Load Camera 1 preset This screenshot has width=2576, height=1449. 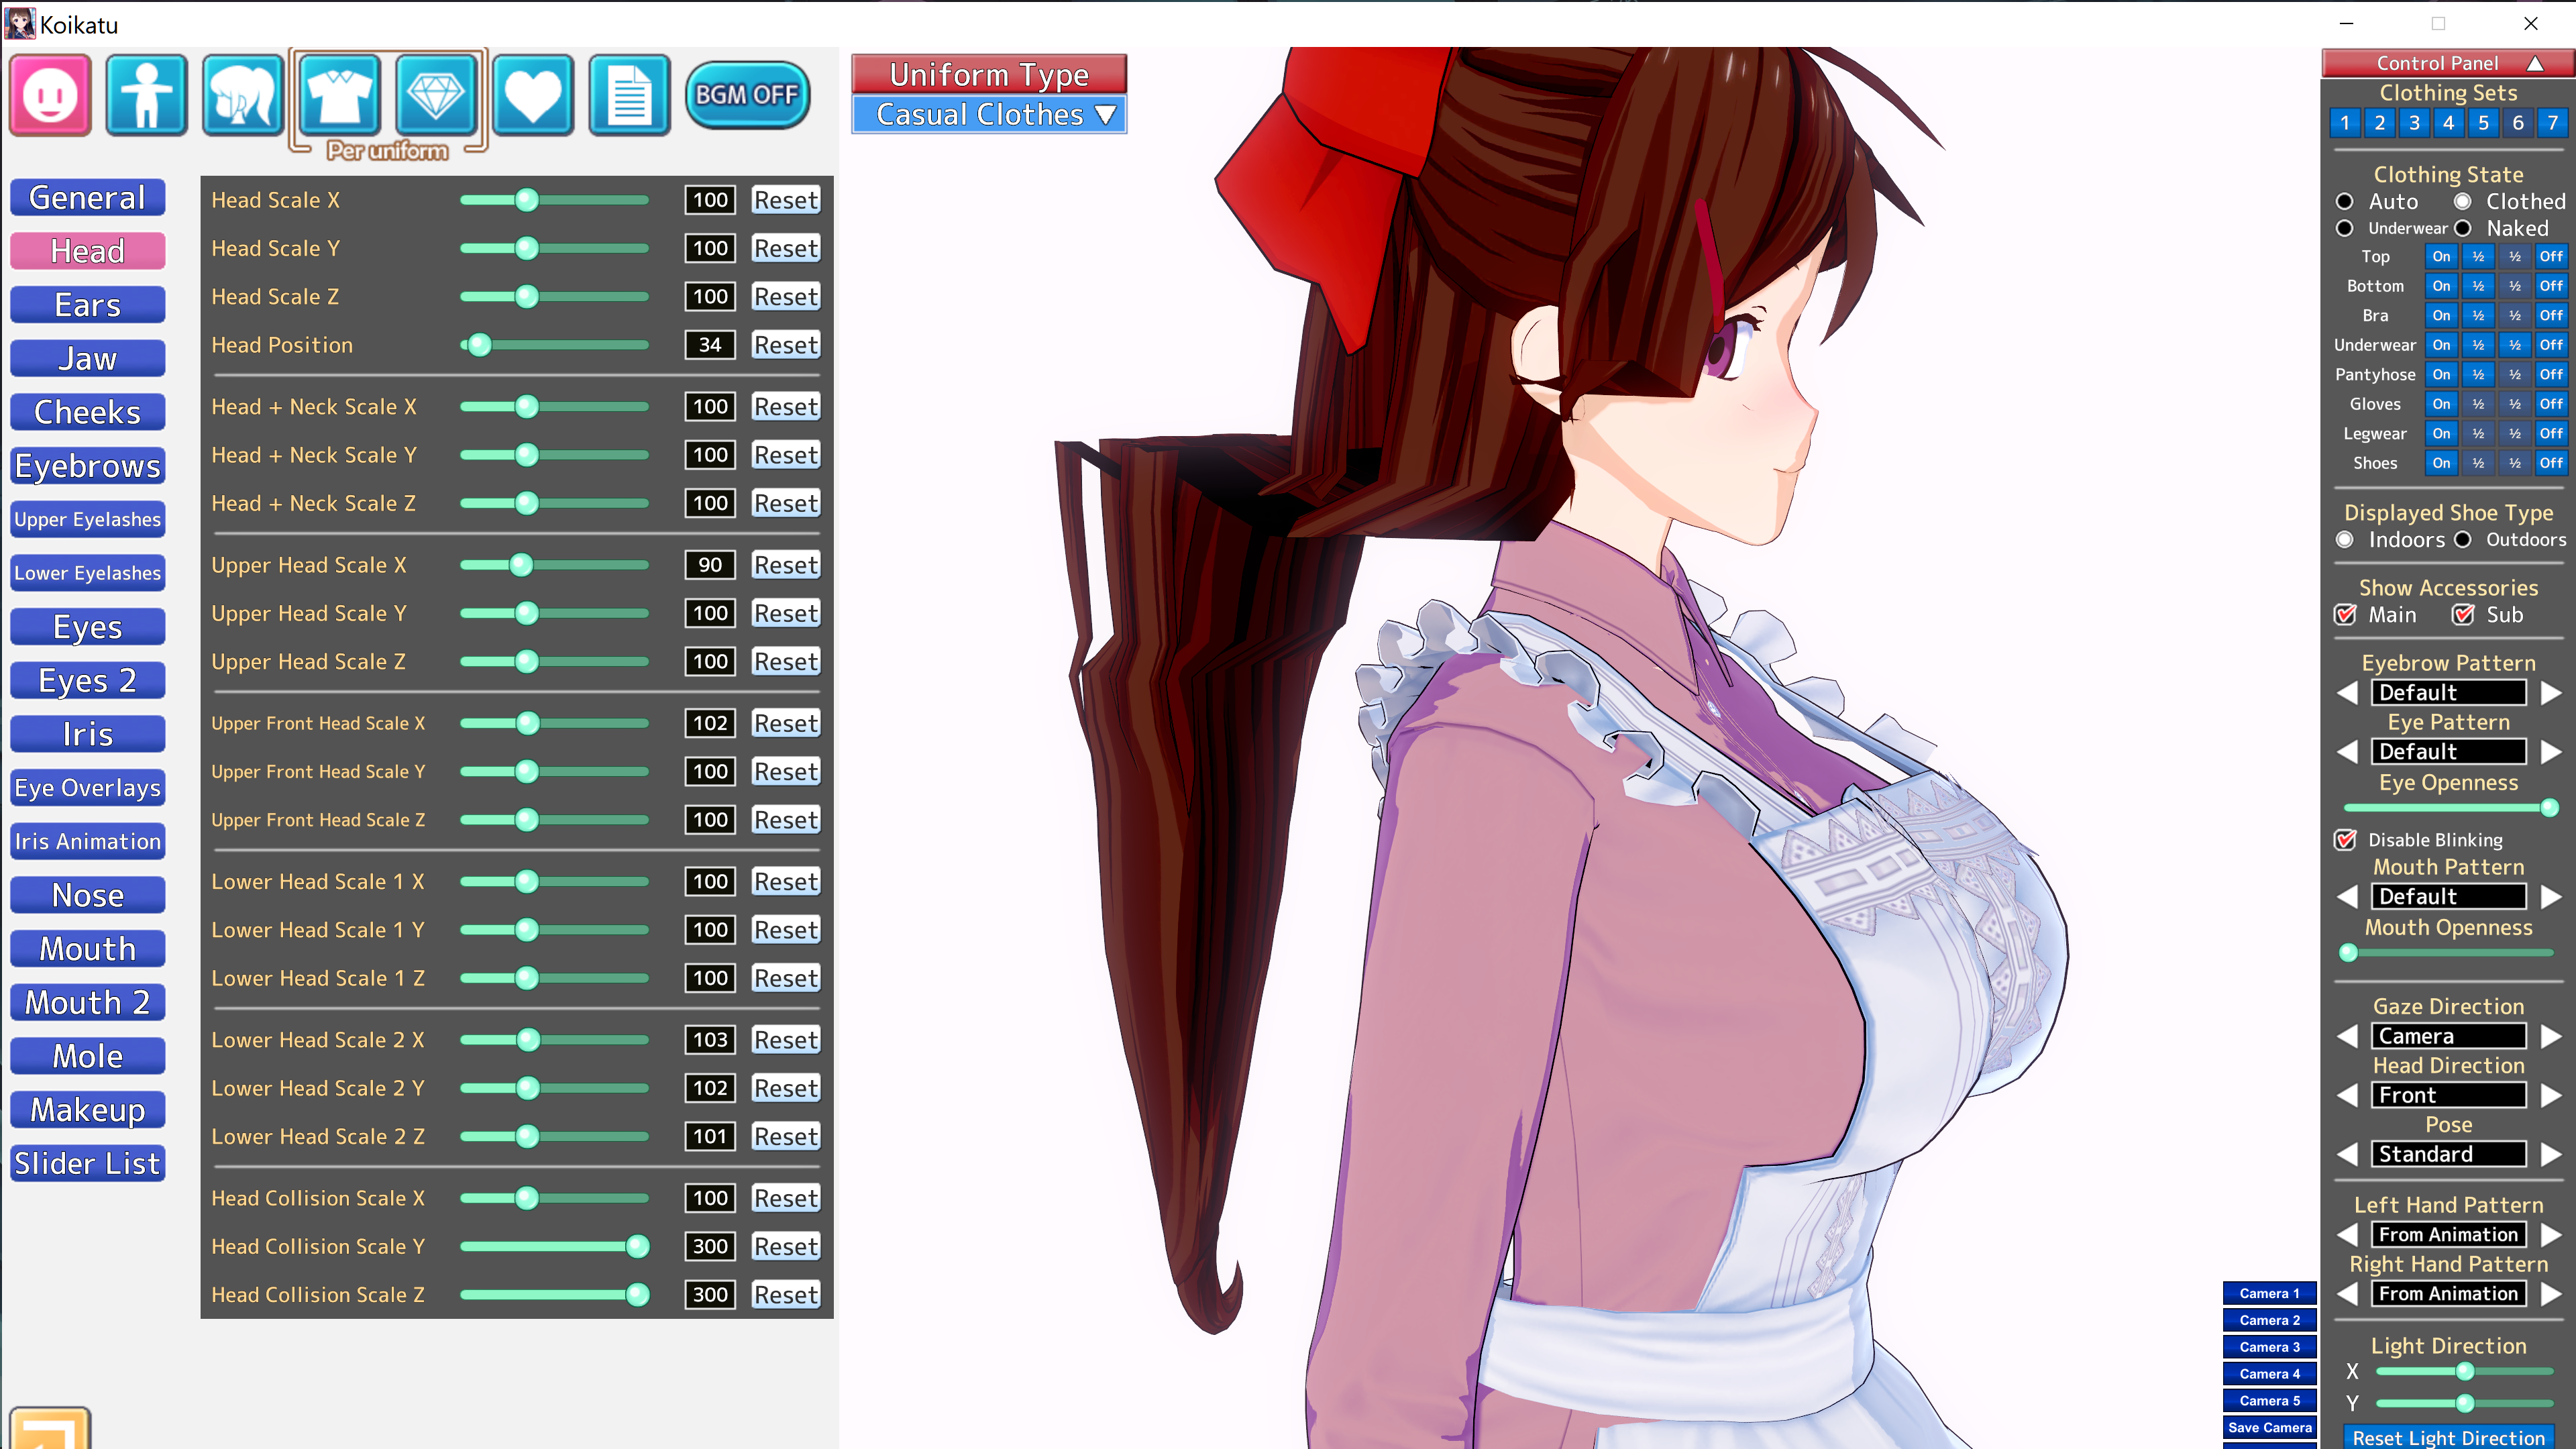(2269, 1293)
